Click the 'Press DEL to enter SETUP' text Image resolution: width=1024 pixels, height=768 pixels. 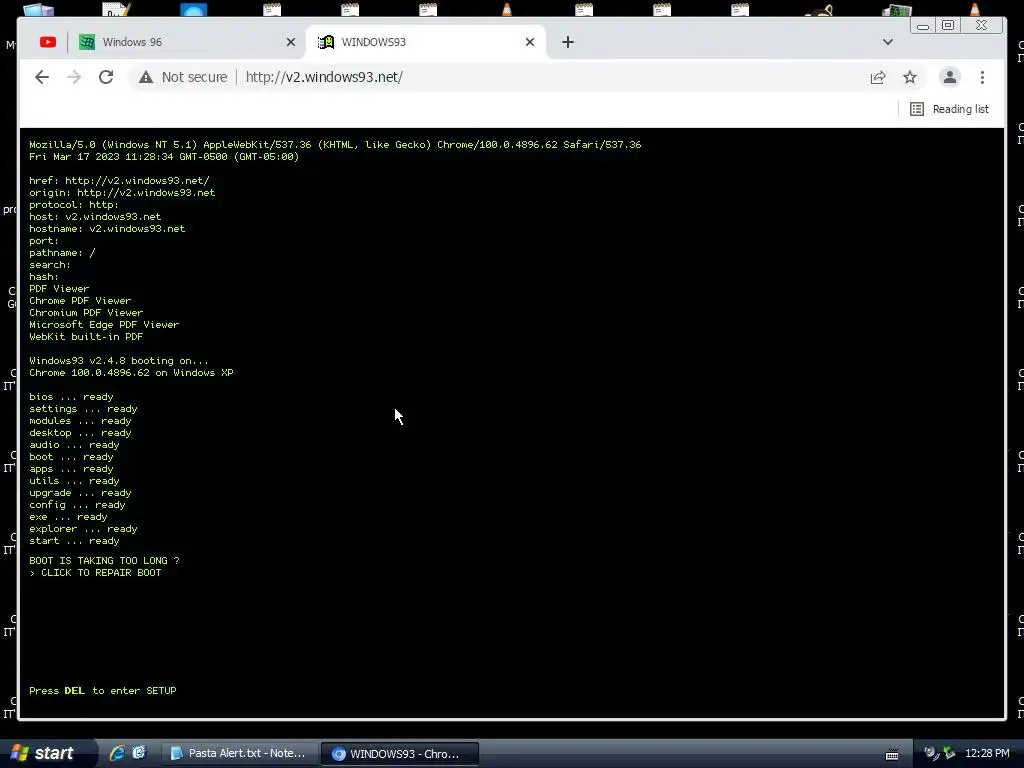click(103, 690)
